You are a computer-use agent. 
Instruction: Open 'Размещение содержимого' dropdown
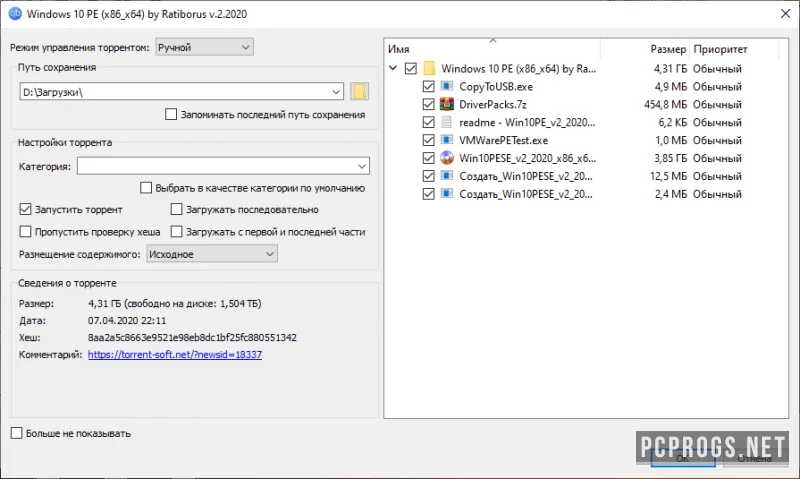click(x=212, y=254)
